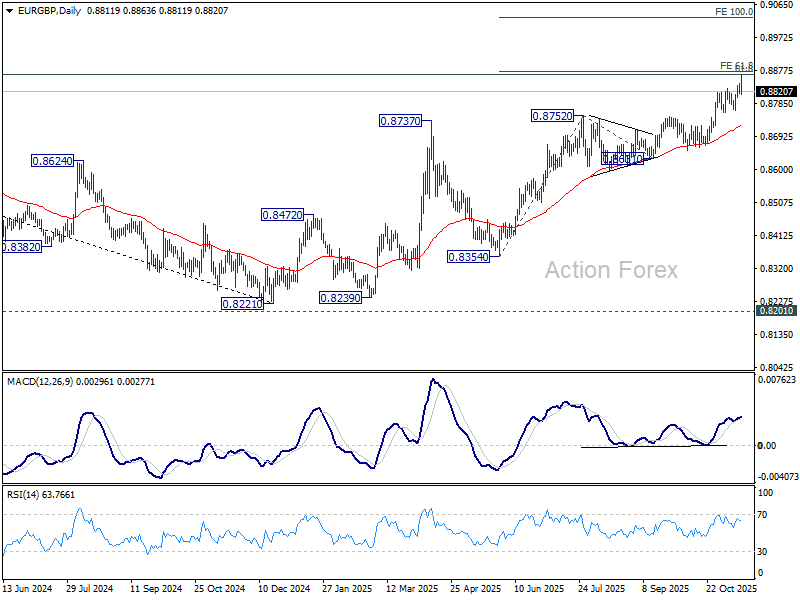
Task: Select the 0.83540 price label
Action: coord(468,257)
